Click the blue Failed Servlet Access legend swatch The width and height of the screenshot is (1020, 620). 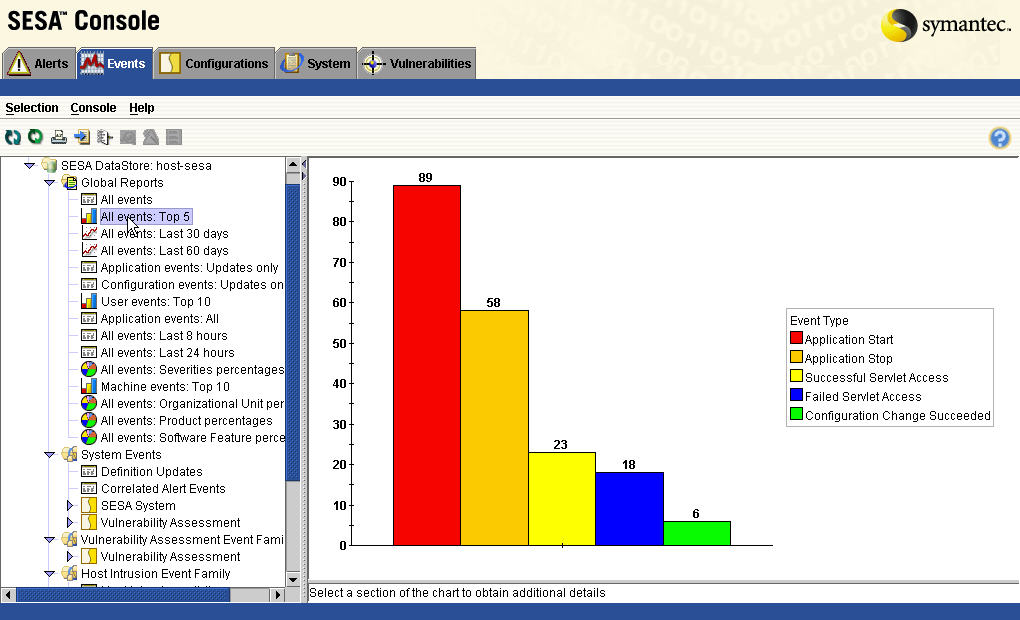pyautogui.click(x=796, y=395)
